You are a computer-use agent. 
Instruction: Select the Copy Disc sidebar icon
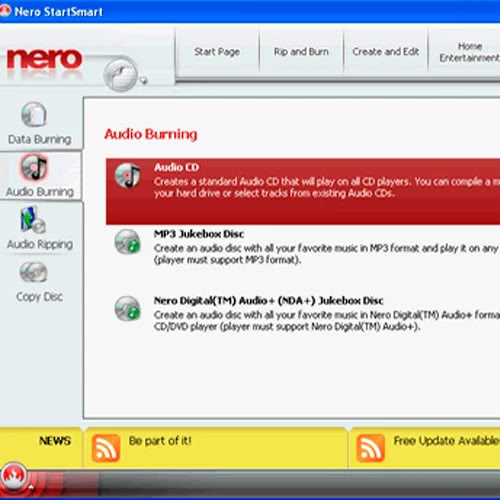tap(33, 272)
